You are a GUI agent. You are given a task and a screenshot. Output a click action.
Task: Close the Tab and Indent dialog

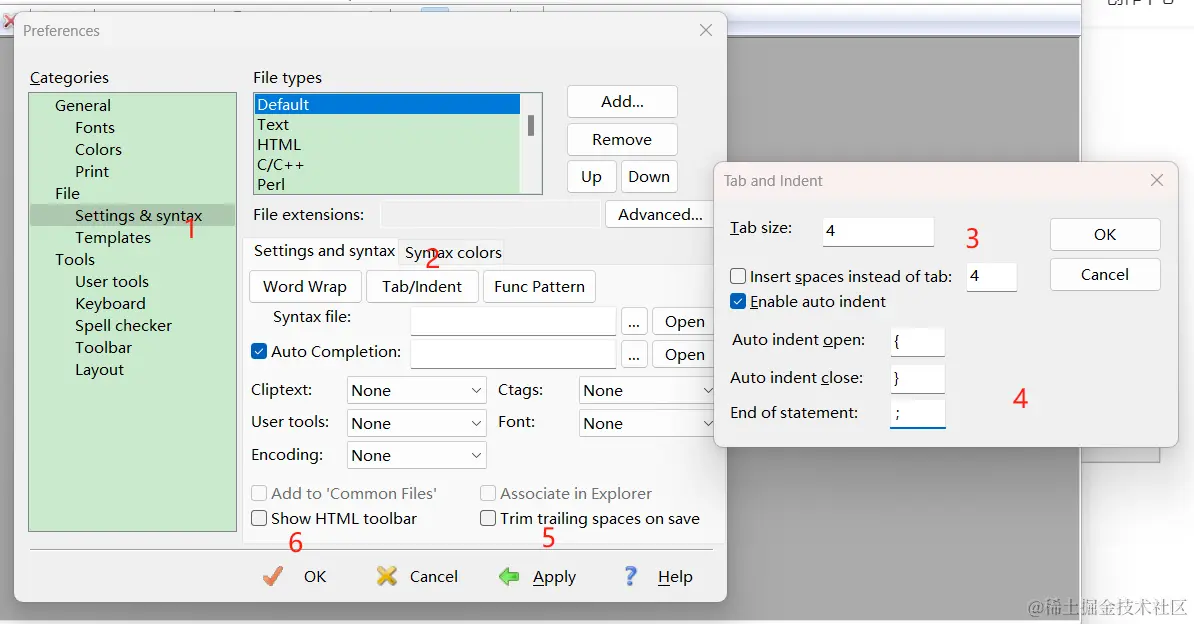click(x=1157, y=181)
